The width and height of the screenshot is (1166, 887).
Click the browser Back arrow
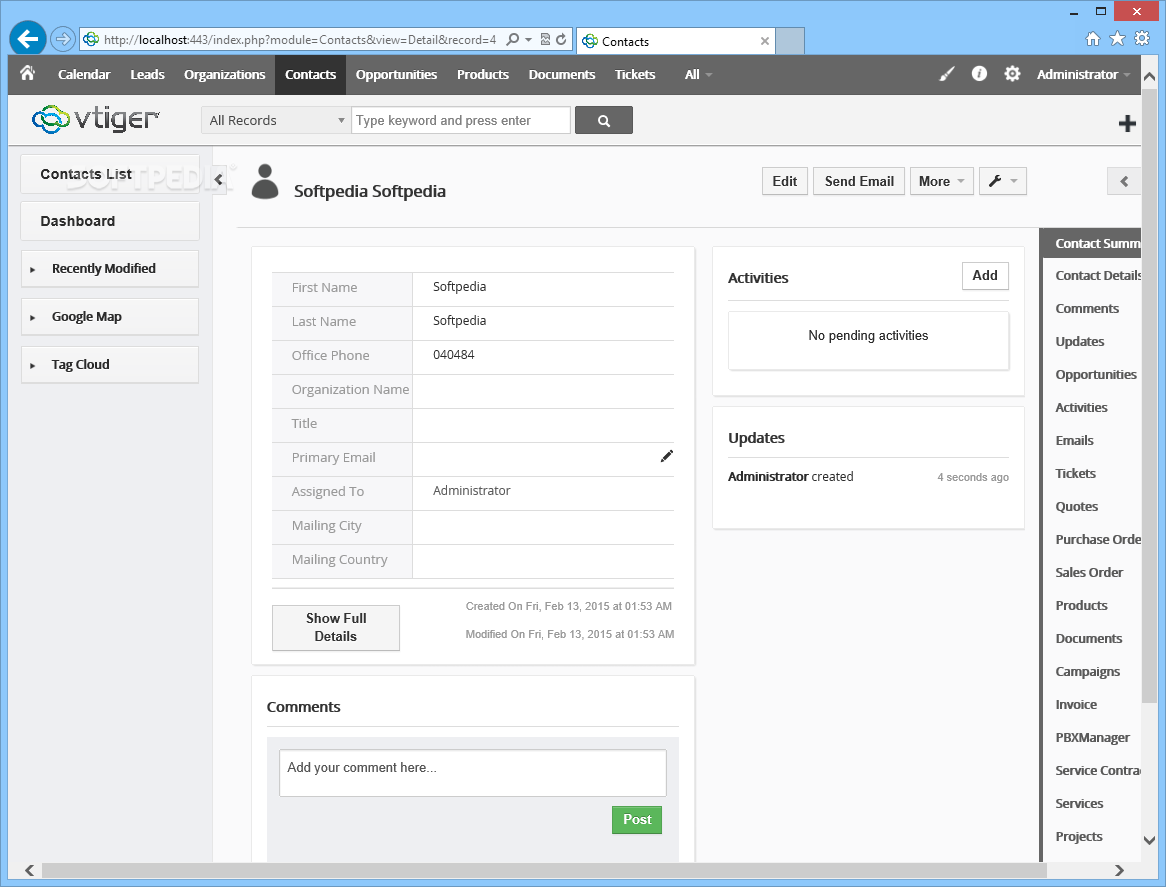28,39
